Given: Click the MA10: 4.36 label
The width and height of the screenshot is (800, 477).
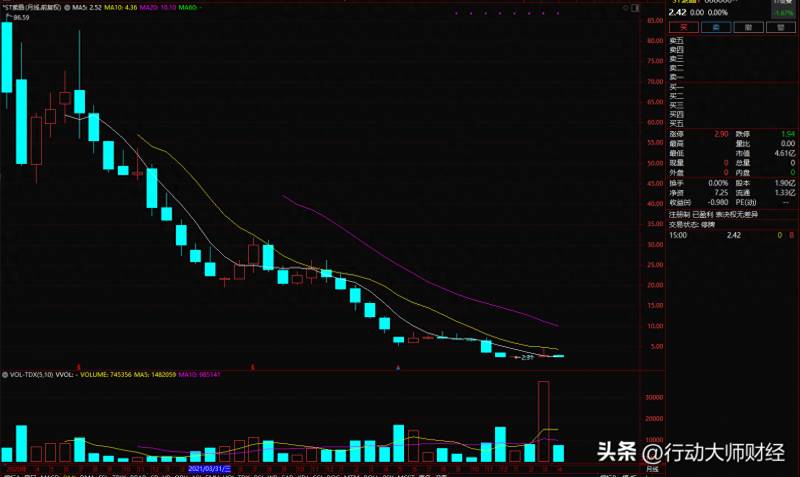Looking at the screenshot, I should click(120, 8).
